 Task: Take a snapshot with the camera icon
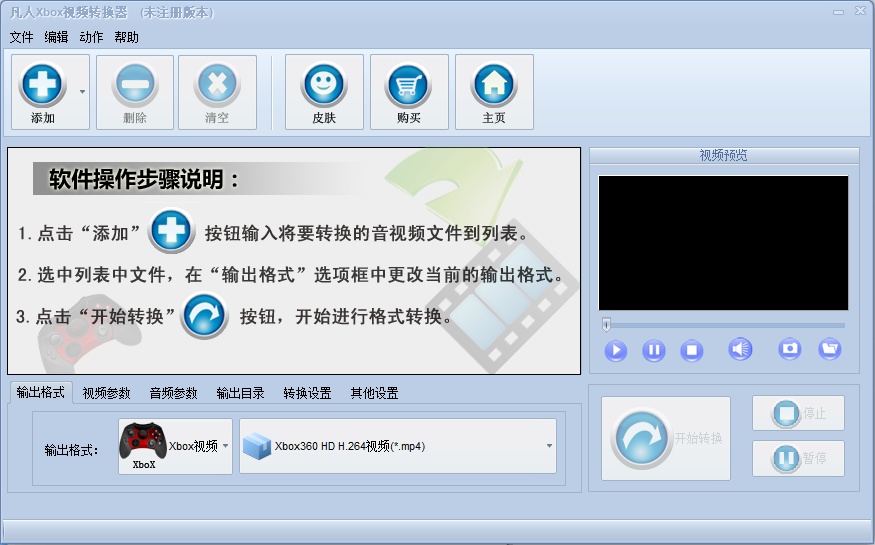tap(790, 349)
